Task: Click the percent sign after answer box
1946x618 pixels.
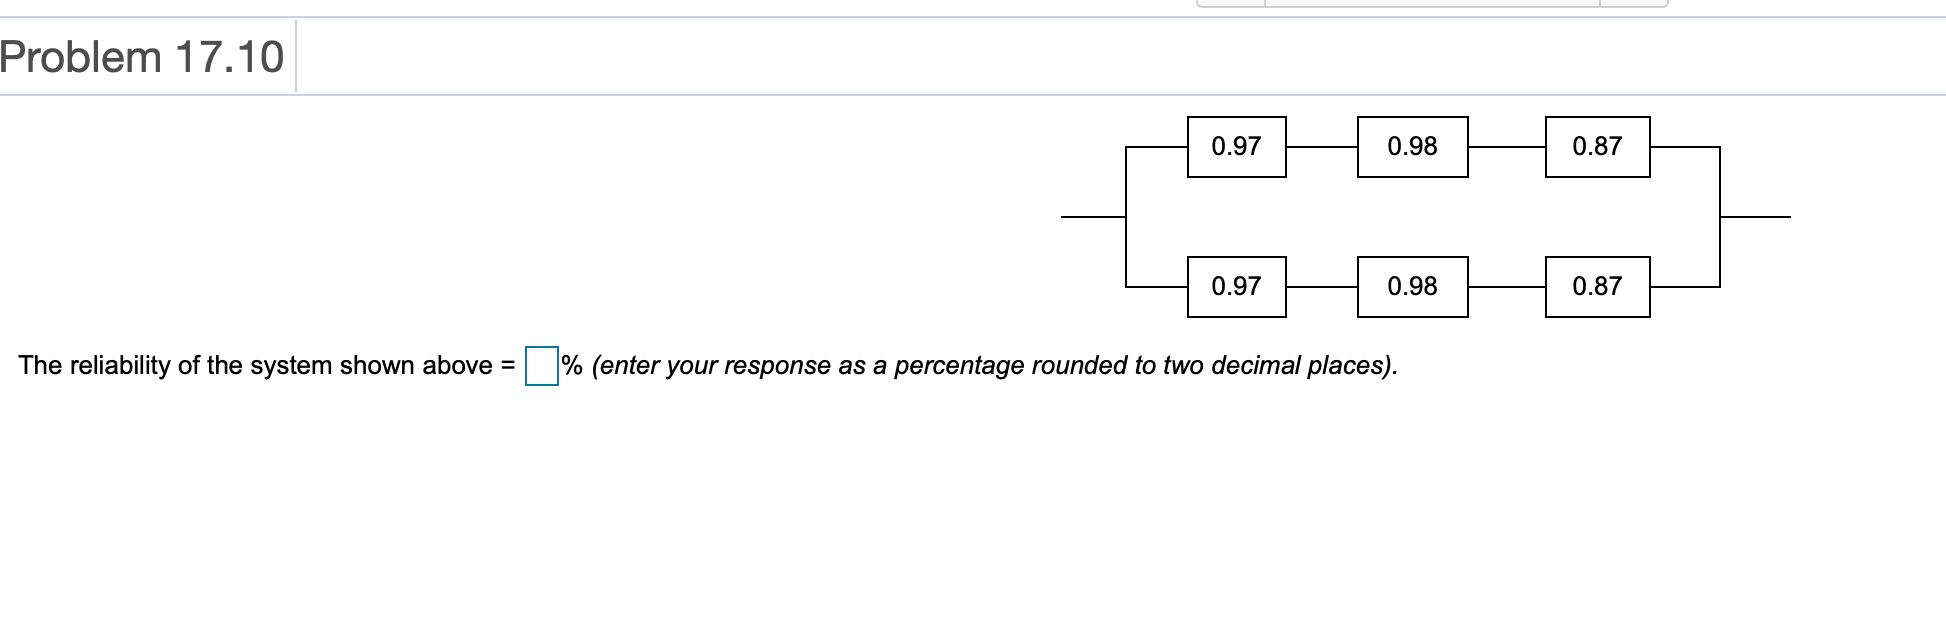Action: point(570,366)
